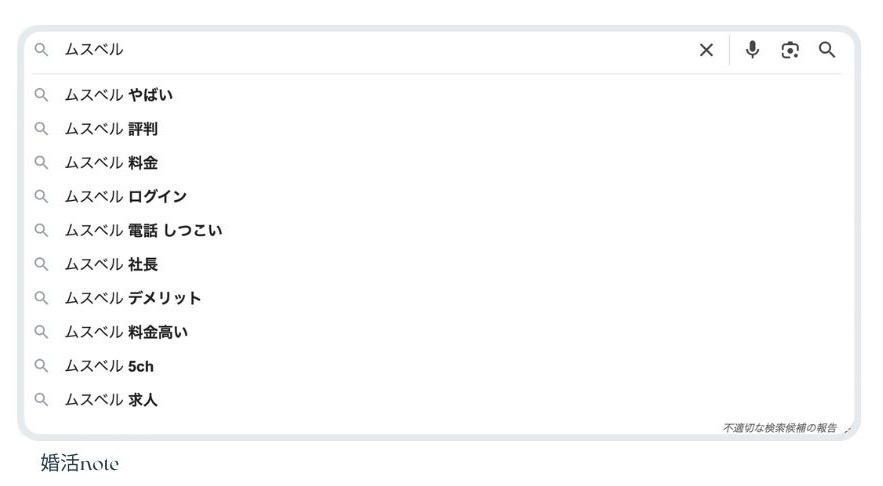Pick the suggestion ムスベル ログイン
The width and height of the screenshot is (883, 486).
click(x=439, y=196)
